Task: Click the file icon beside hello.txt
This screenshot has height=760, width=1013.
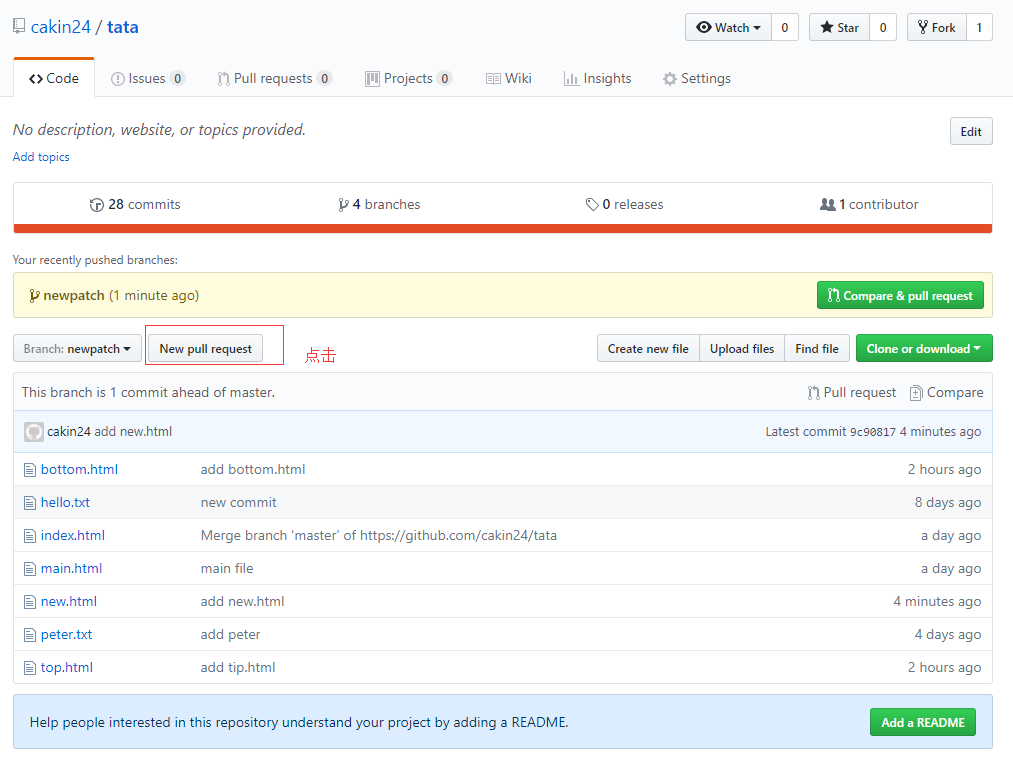Action: coord(30,503)
